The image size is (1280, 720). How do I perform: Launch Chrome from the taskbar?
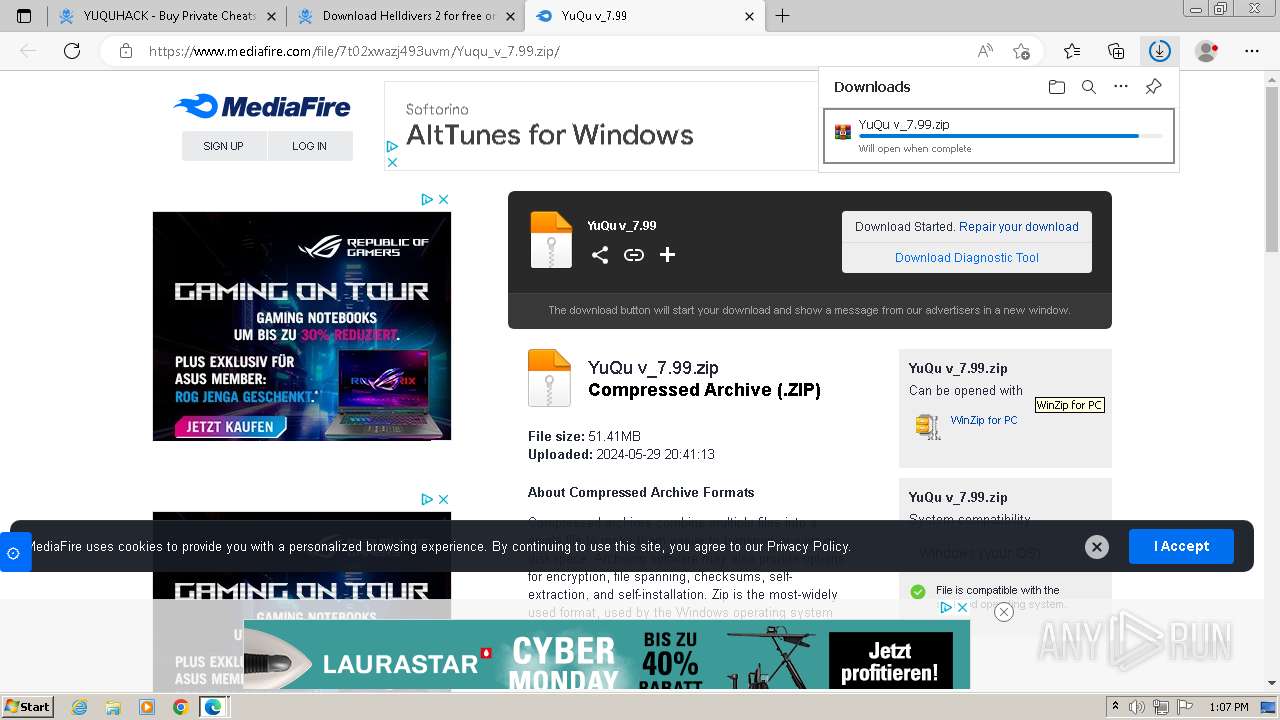click(180, 707)
